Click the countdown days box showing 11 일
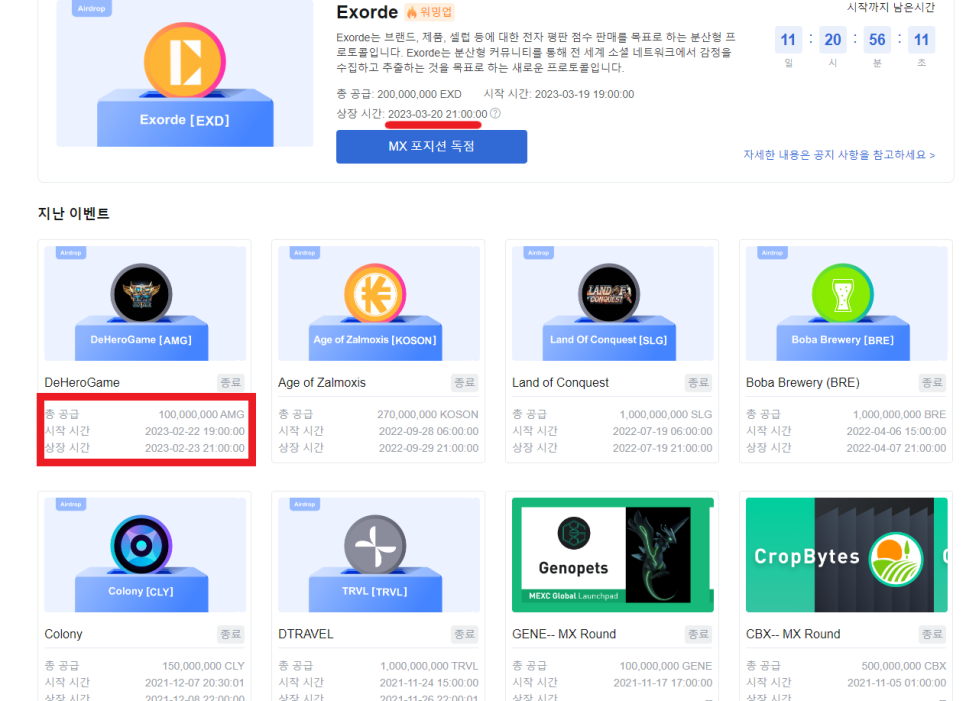 [x=788, y=40]
